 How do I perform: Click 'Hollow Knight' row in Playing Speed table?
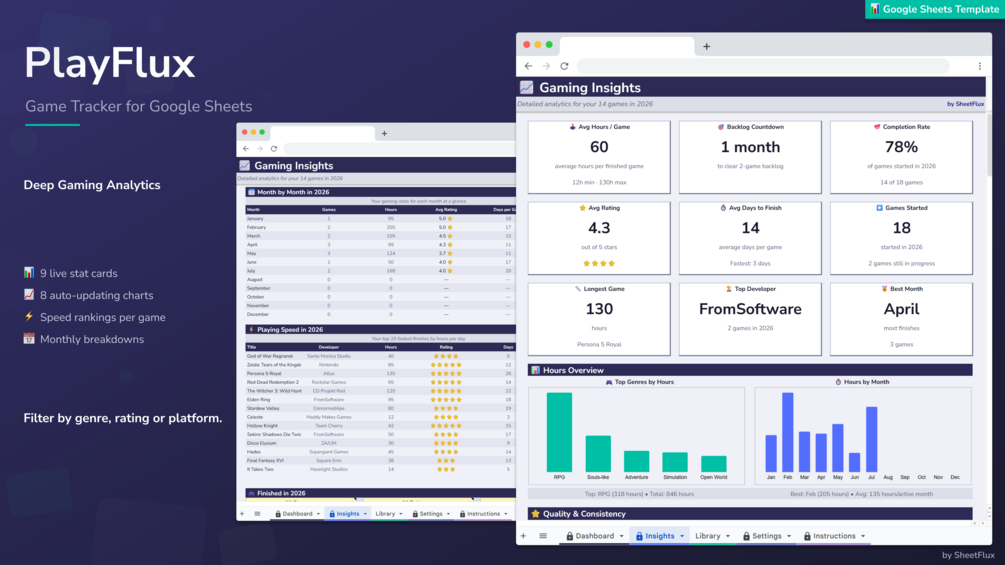[x=380, y=425]
